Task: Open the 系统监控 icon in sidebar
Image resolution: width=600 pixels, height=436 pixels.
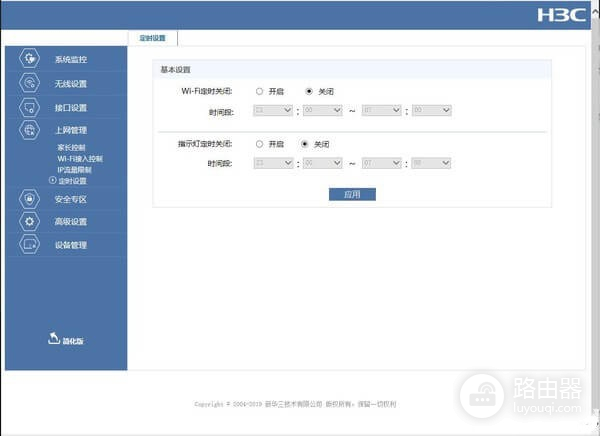Action: (30, 59)
